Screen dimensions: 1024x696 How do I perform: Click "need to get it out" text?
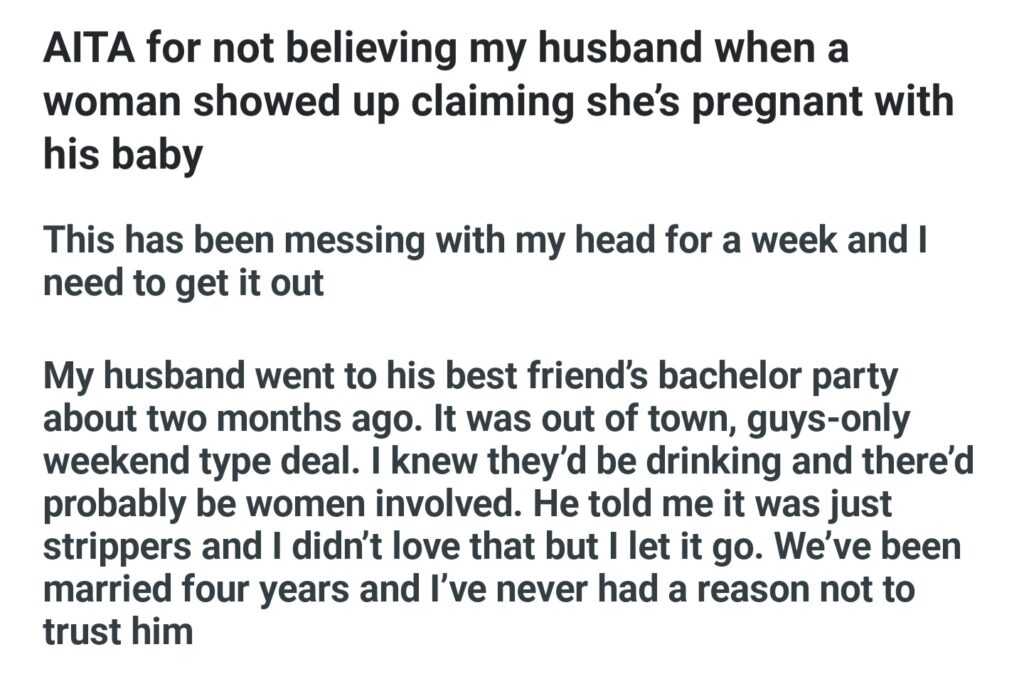tap(184, 282)
